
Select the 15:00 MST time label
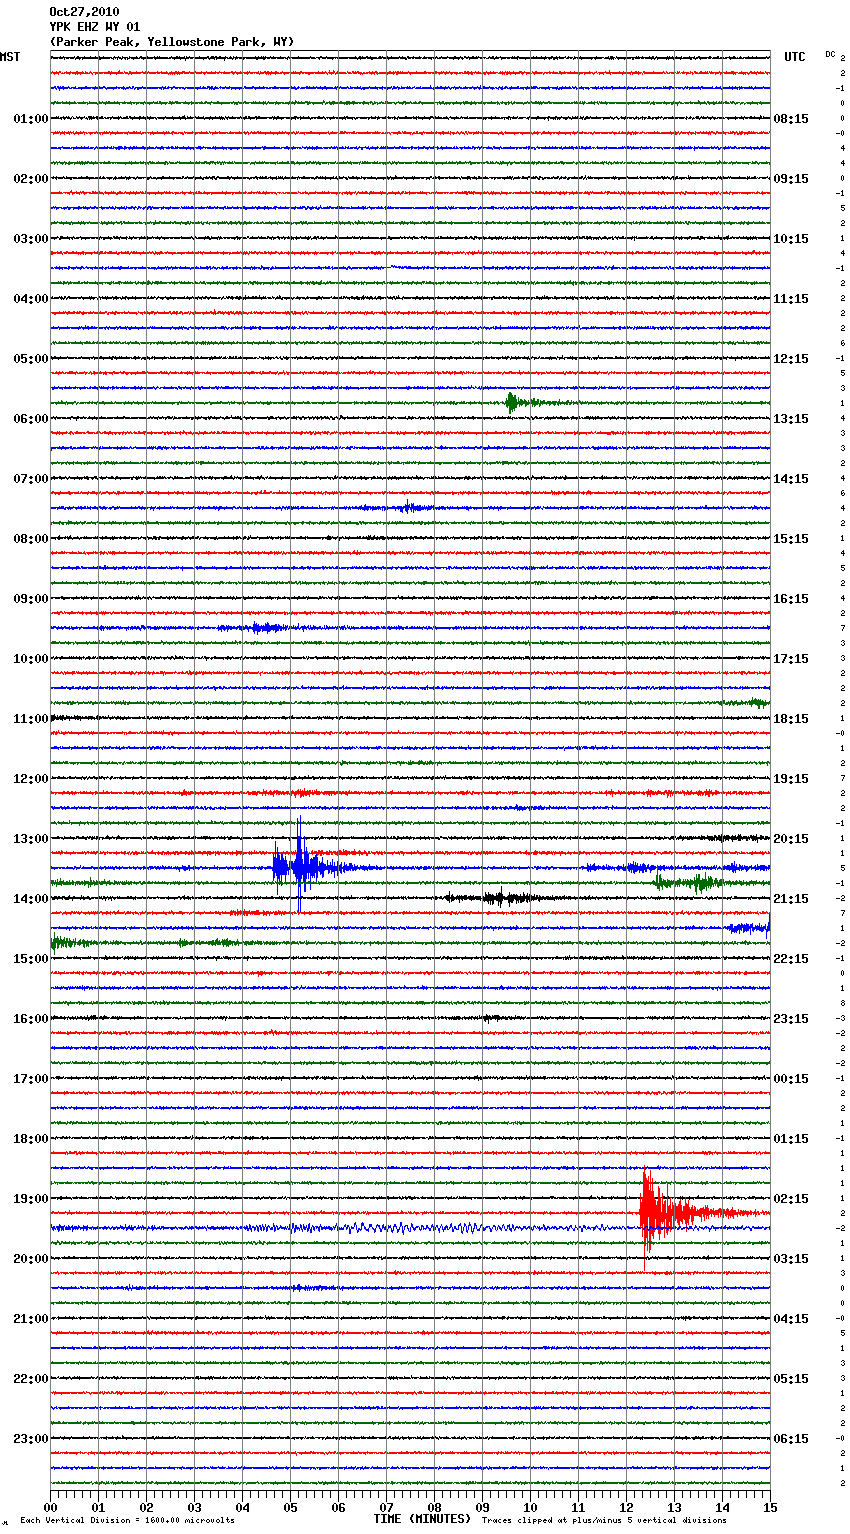[x=30, y=959]
